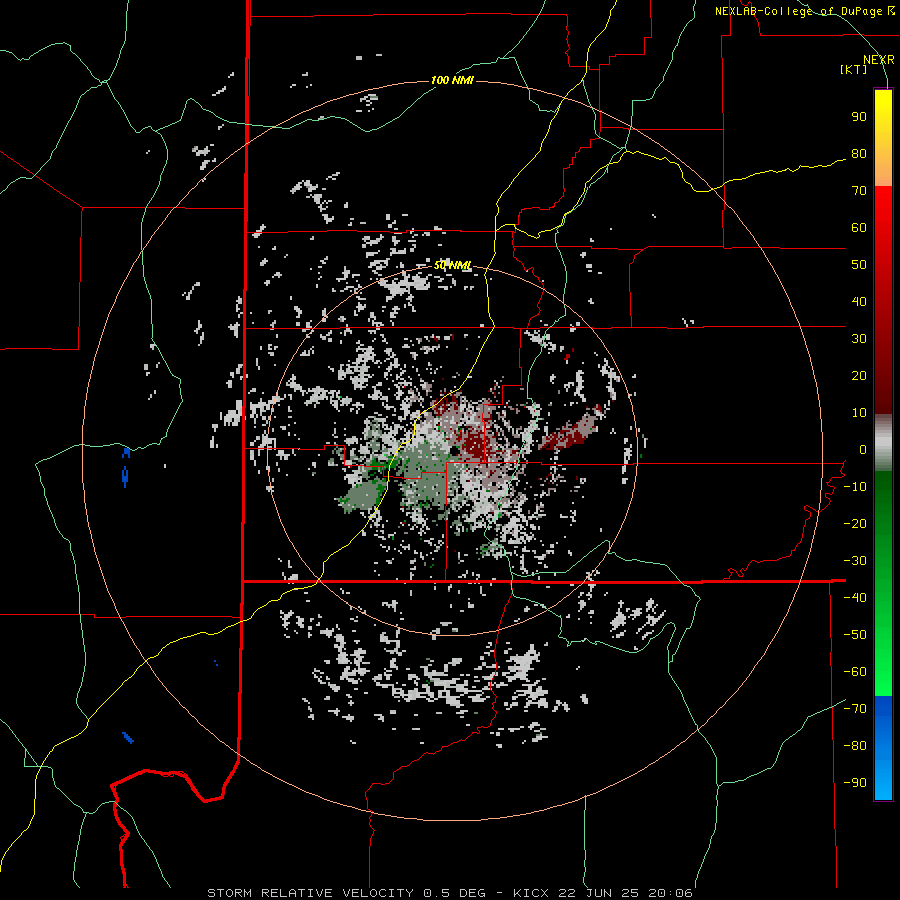Click the -90 value on velocity scale
The height and width of the screenshot is (900, 900).
click(855, 783)
